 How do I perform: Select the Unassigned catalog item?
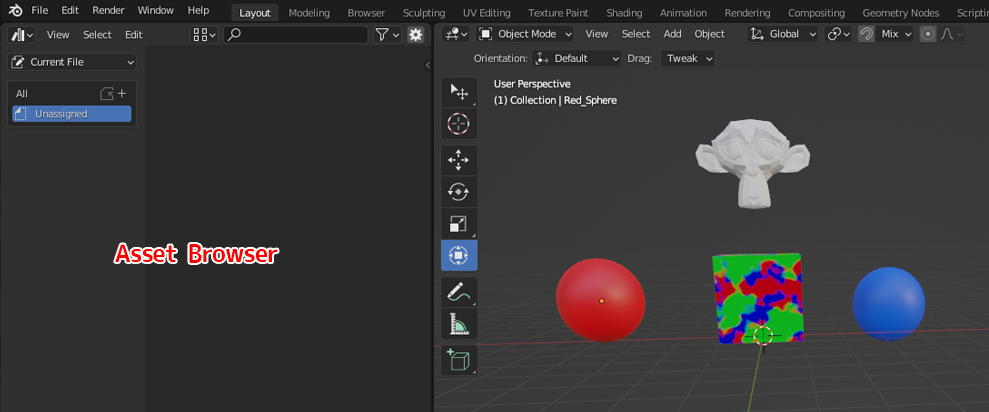(x=71, y=114)
